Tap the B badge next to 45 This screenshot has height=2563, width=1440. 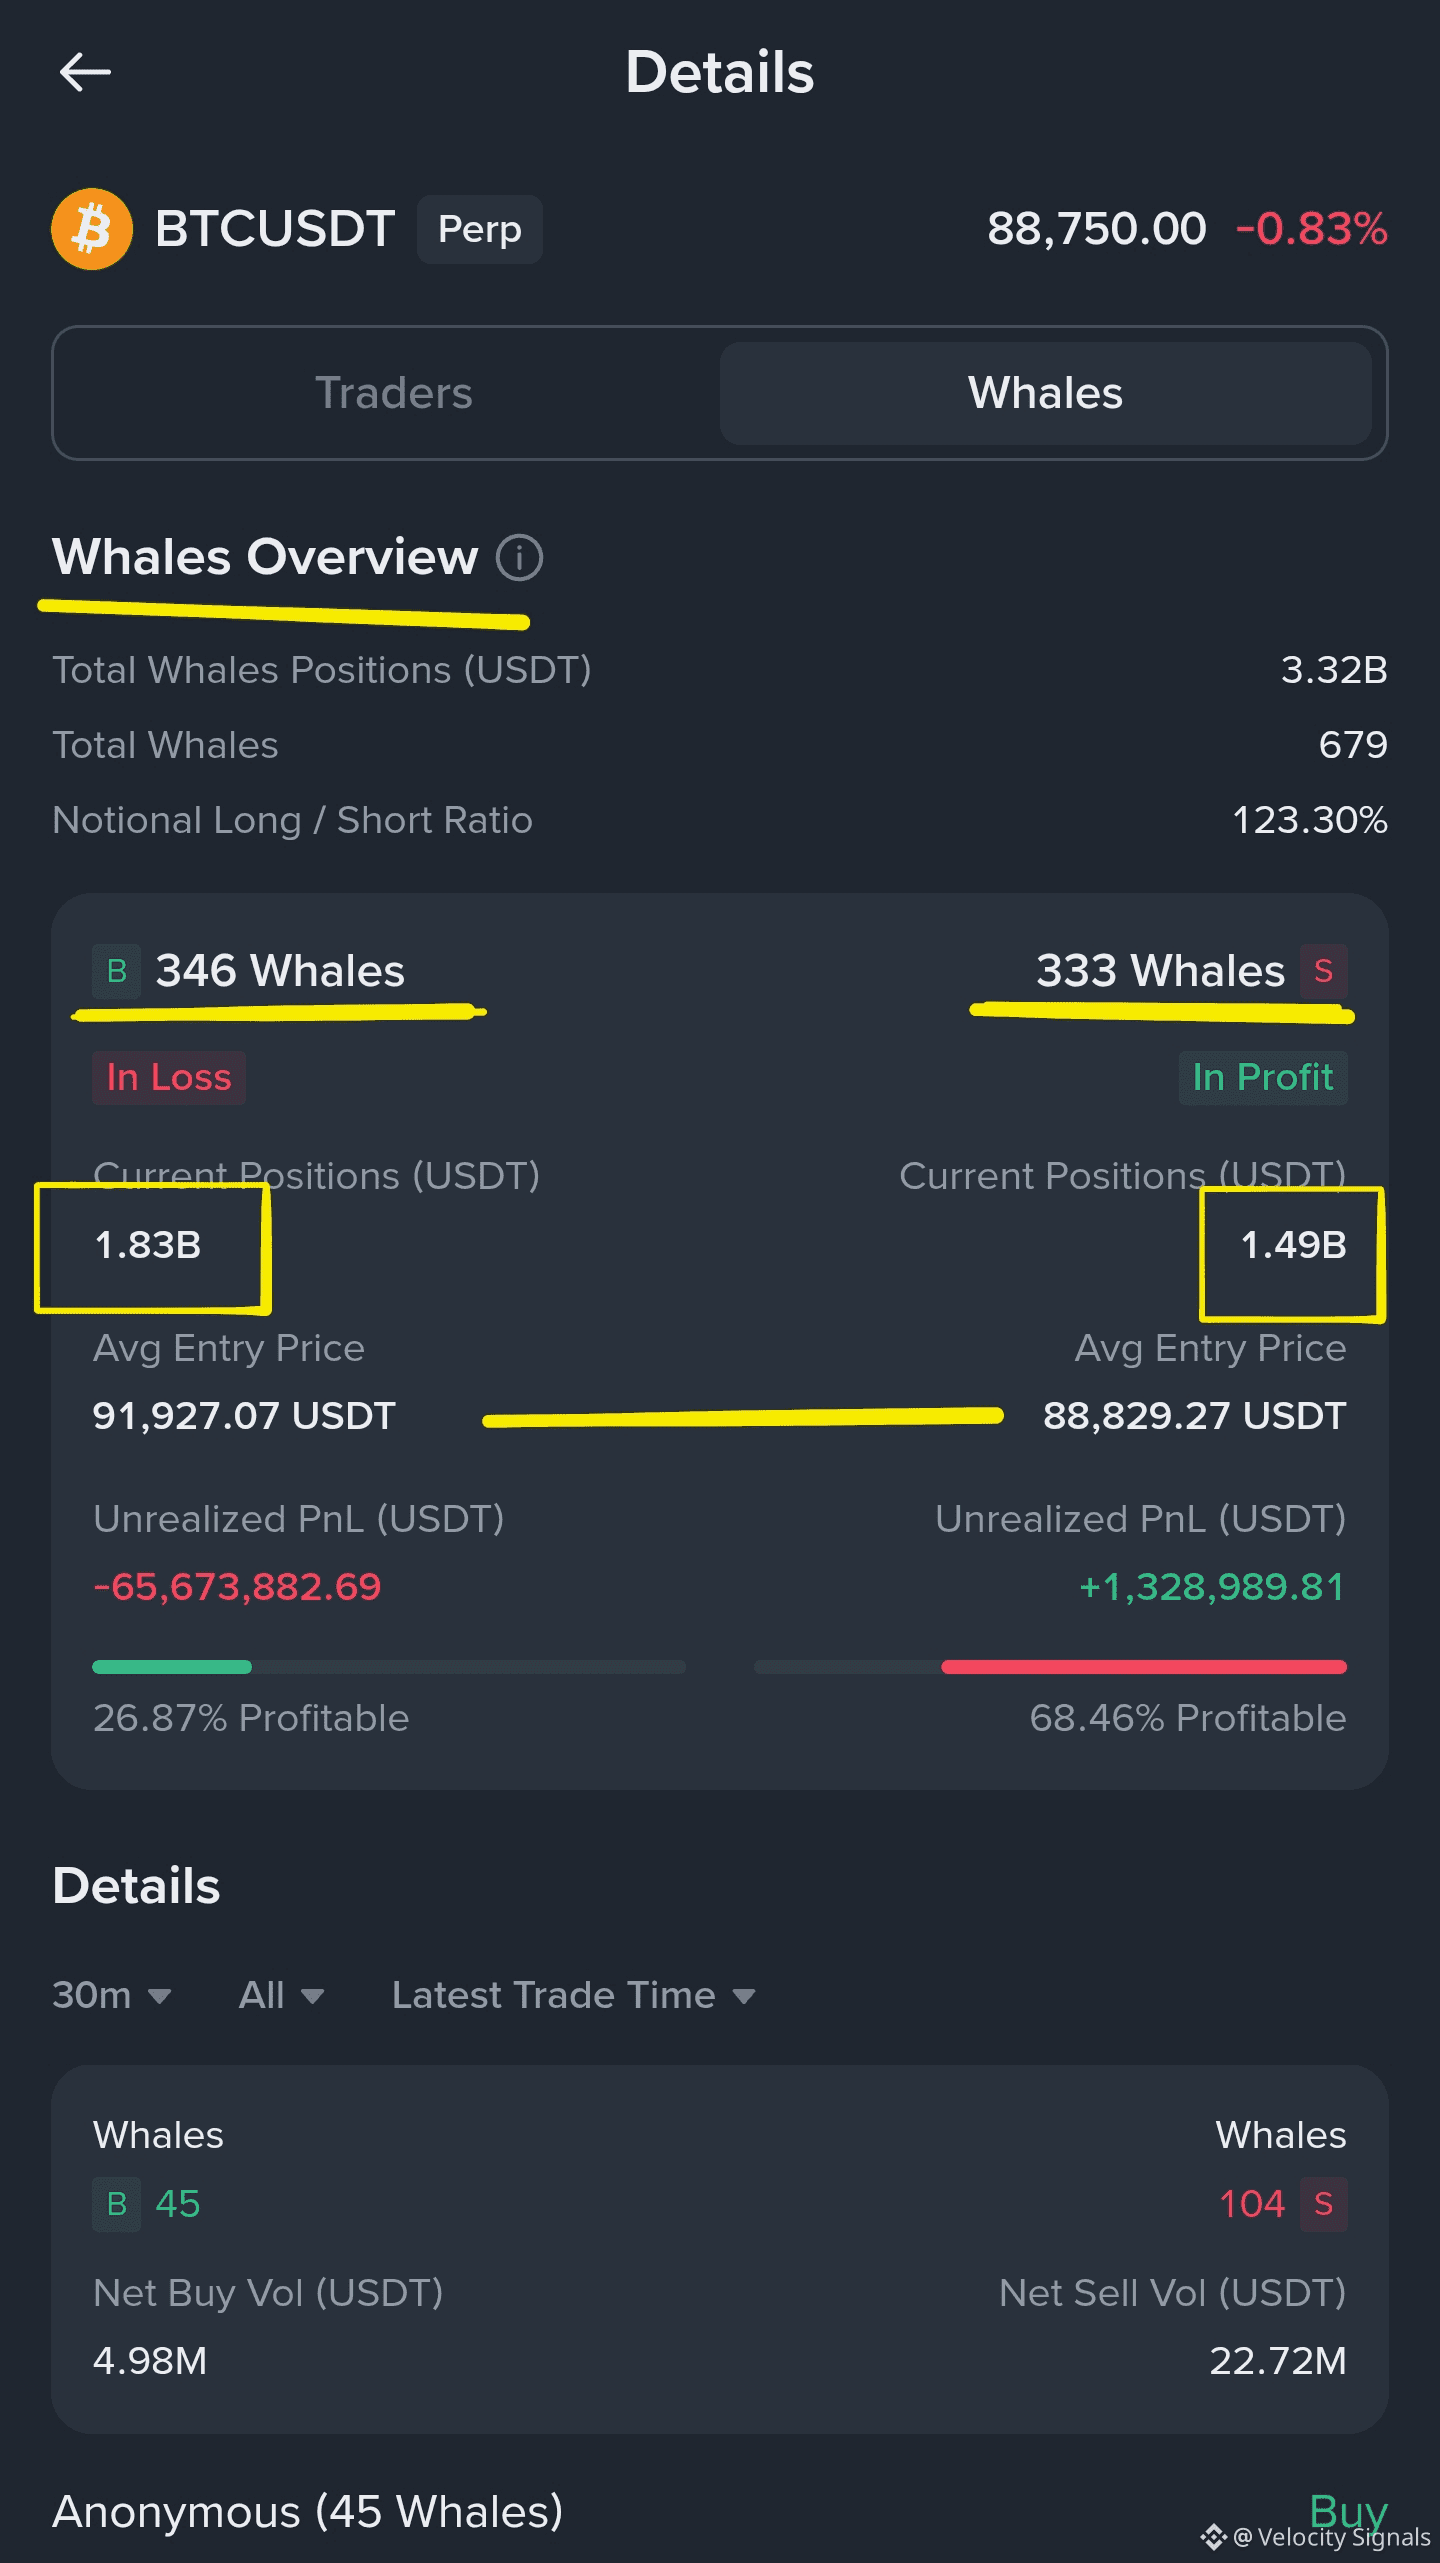pos(117,2204)
